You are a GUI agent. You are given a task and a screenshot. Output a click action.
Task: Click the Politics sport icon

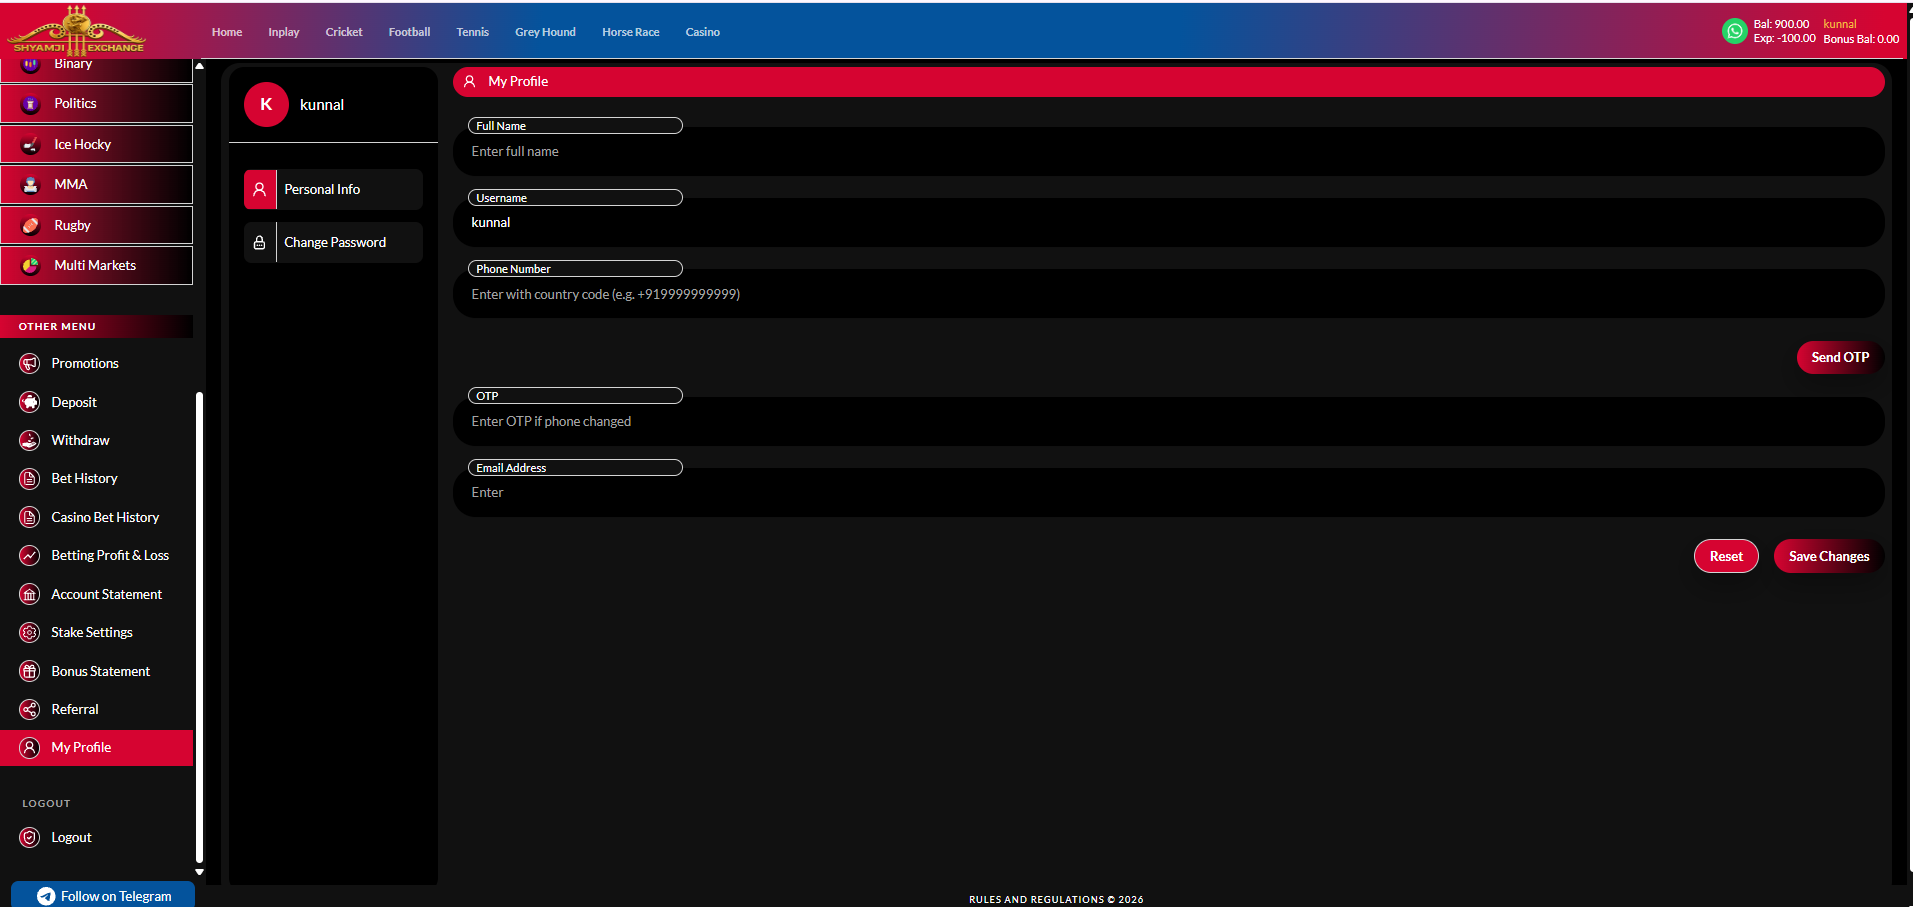30,104
